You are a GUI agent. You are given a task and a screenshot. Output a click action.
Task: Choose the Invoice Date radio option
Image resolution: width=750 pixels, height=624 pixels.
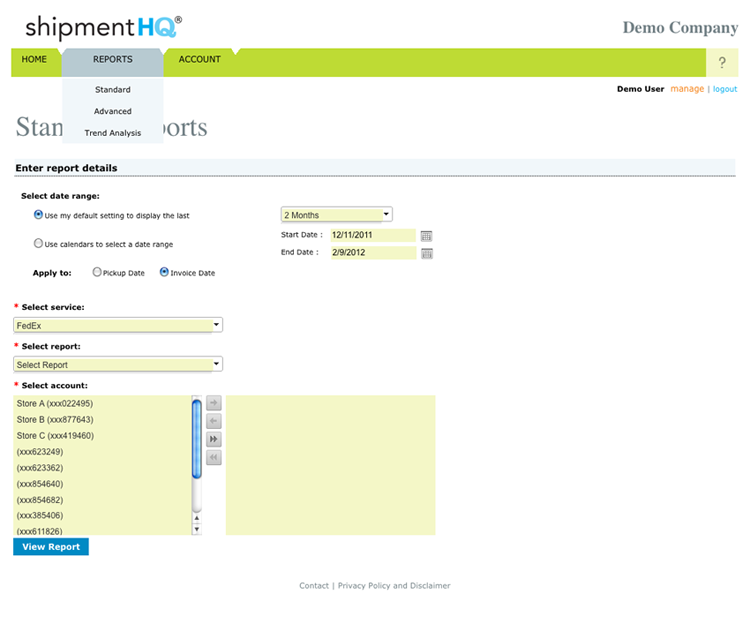(x=164, y=272)
